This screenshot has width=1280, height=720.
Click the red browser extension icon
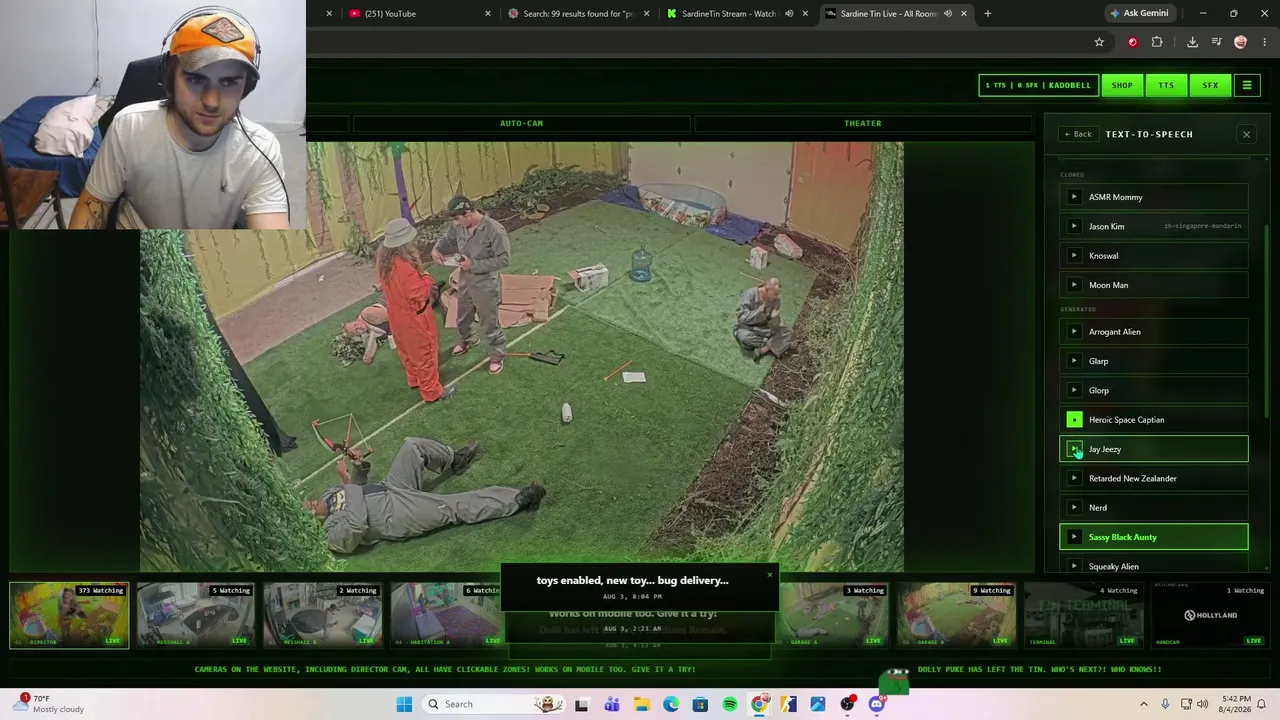pos(1132,42)
